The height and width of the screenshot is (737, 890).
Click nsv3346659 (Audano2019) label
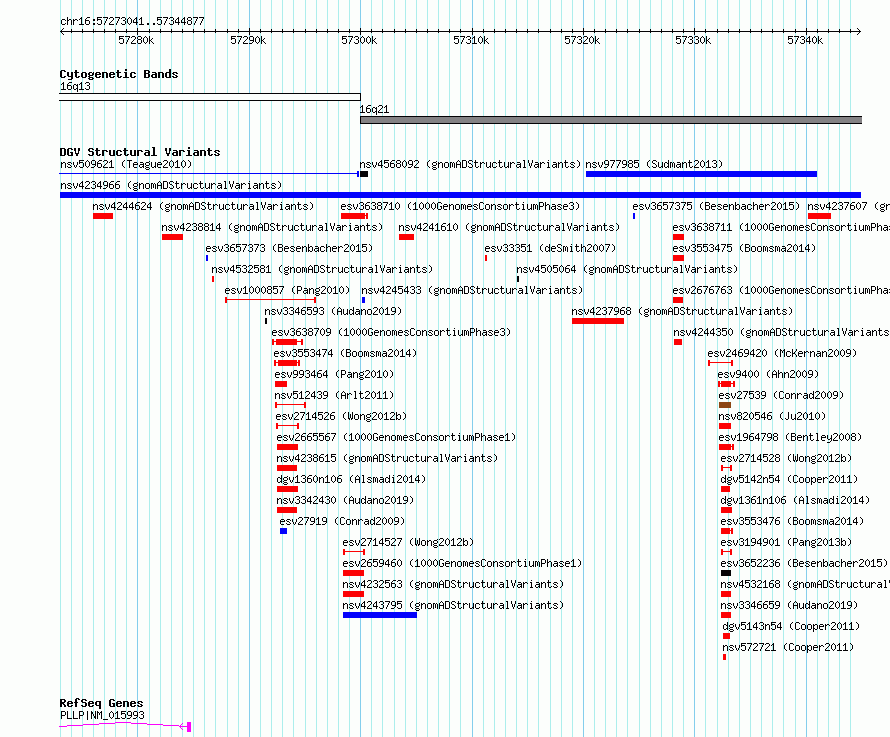789,605
